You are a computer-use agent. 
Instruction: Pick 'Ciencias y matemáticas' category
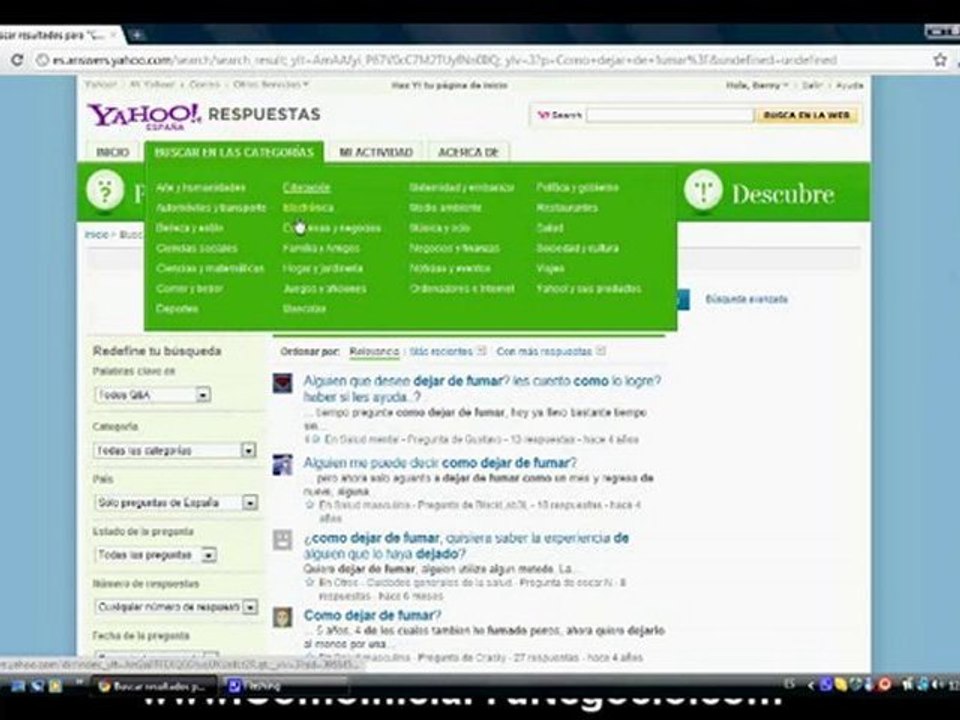[x=210, y=268]
